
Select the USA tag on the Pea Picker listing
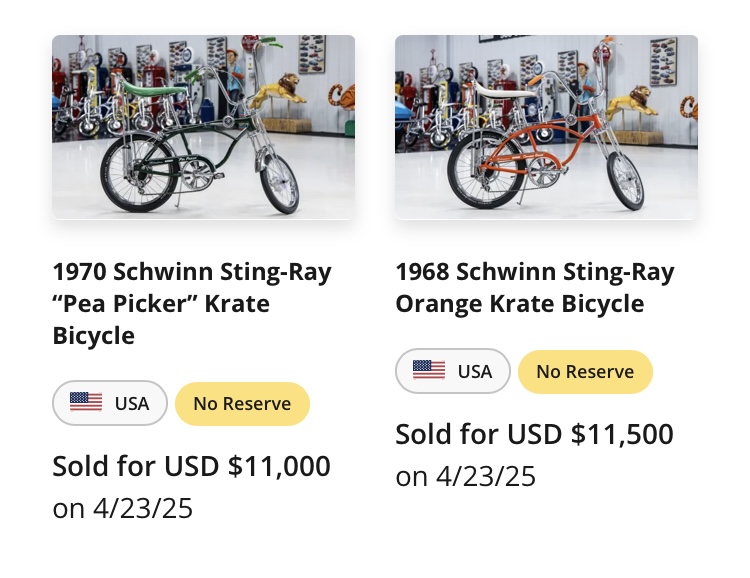click(110, 403)
